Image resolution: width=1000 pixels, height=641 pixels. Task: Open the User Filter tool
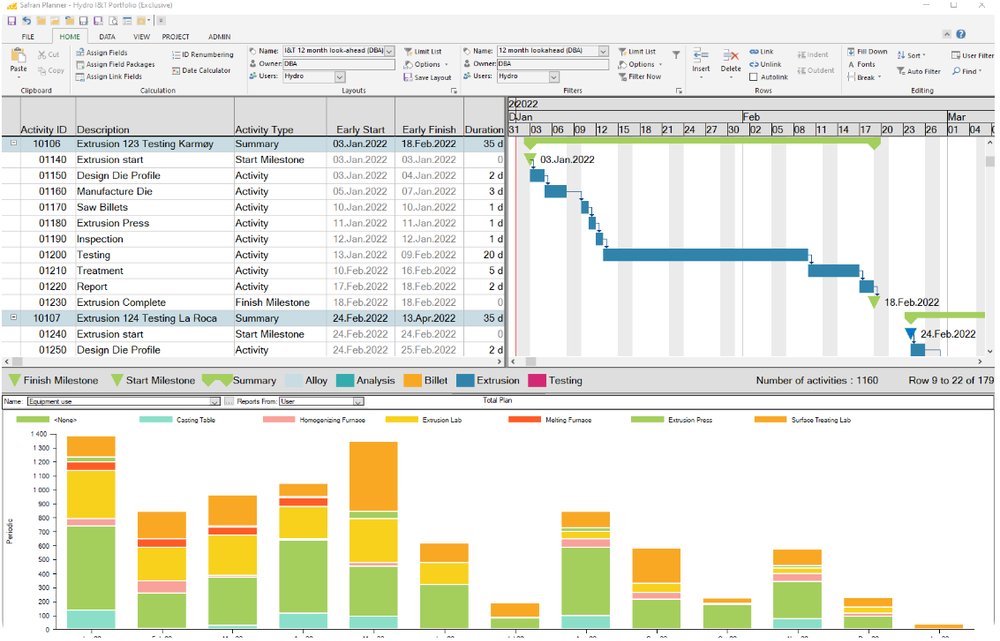[973, 55]
